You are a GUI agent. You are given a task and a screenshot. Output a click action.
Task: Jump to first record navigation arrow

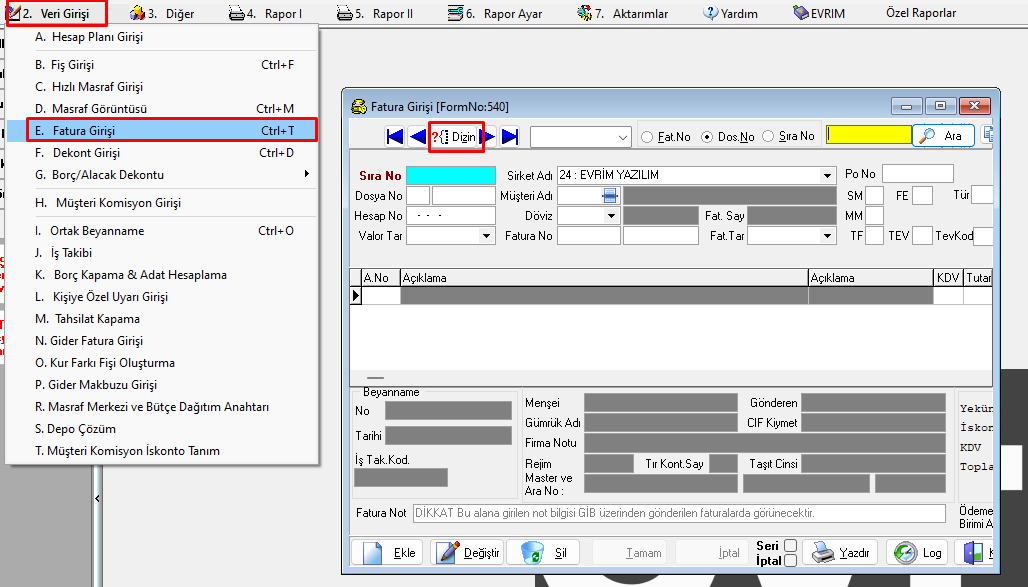[x=395, y=136]
